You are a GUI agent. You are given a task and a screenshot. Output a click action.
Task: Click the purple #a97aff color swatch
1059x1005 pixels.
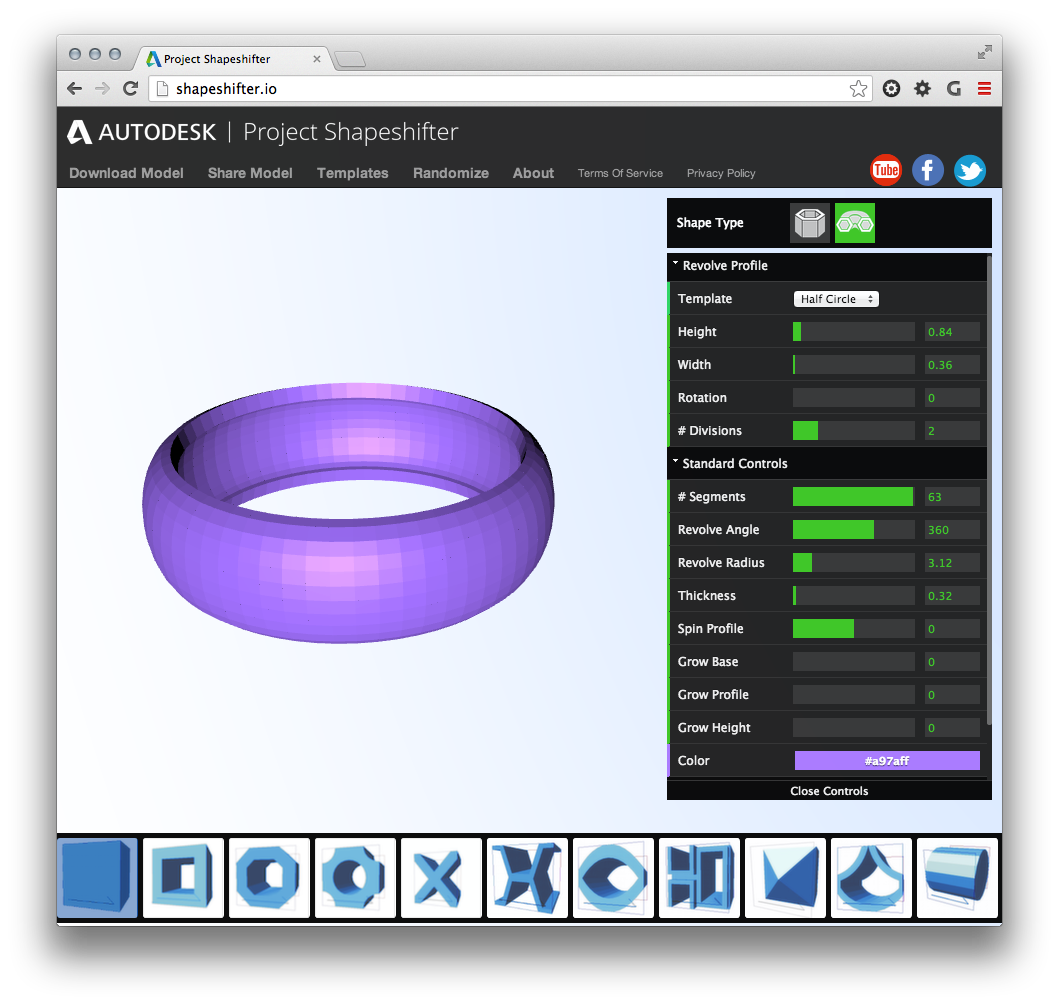887,761
